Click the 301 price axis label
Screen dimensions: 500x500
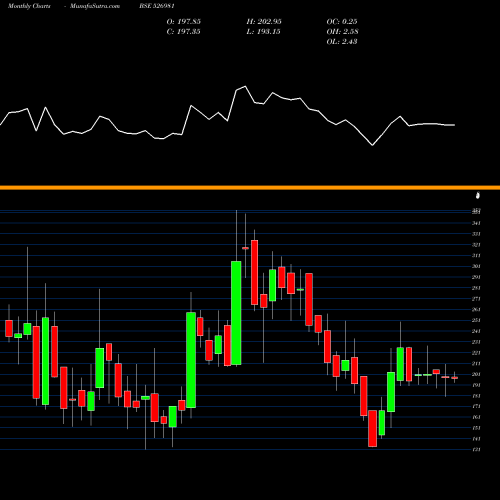click(476, 266)
